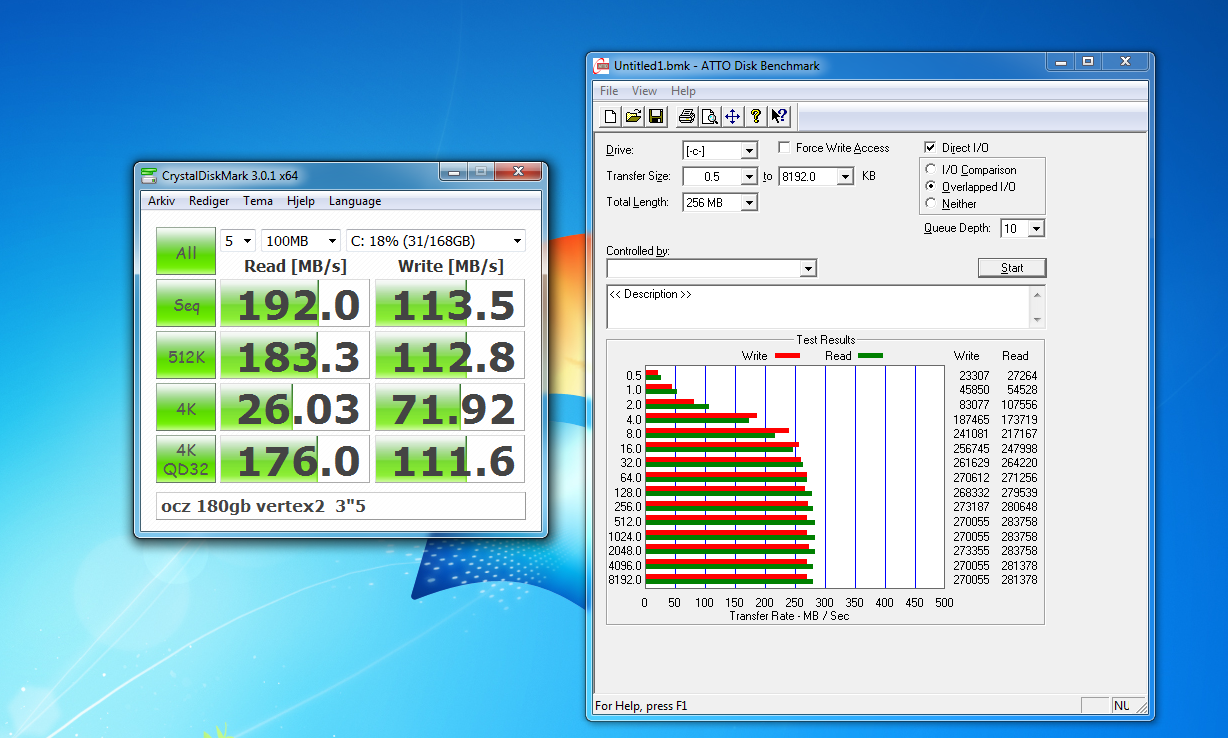Click the ATTO Disk Benchmark title bar icon
Image resolution: width=1228 pixels, height=738 pixels.
pyautogui.click(x=601, y=66)
